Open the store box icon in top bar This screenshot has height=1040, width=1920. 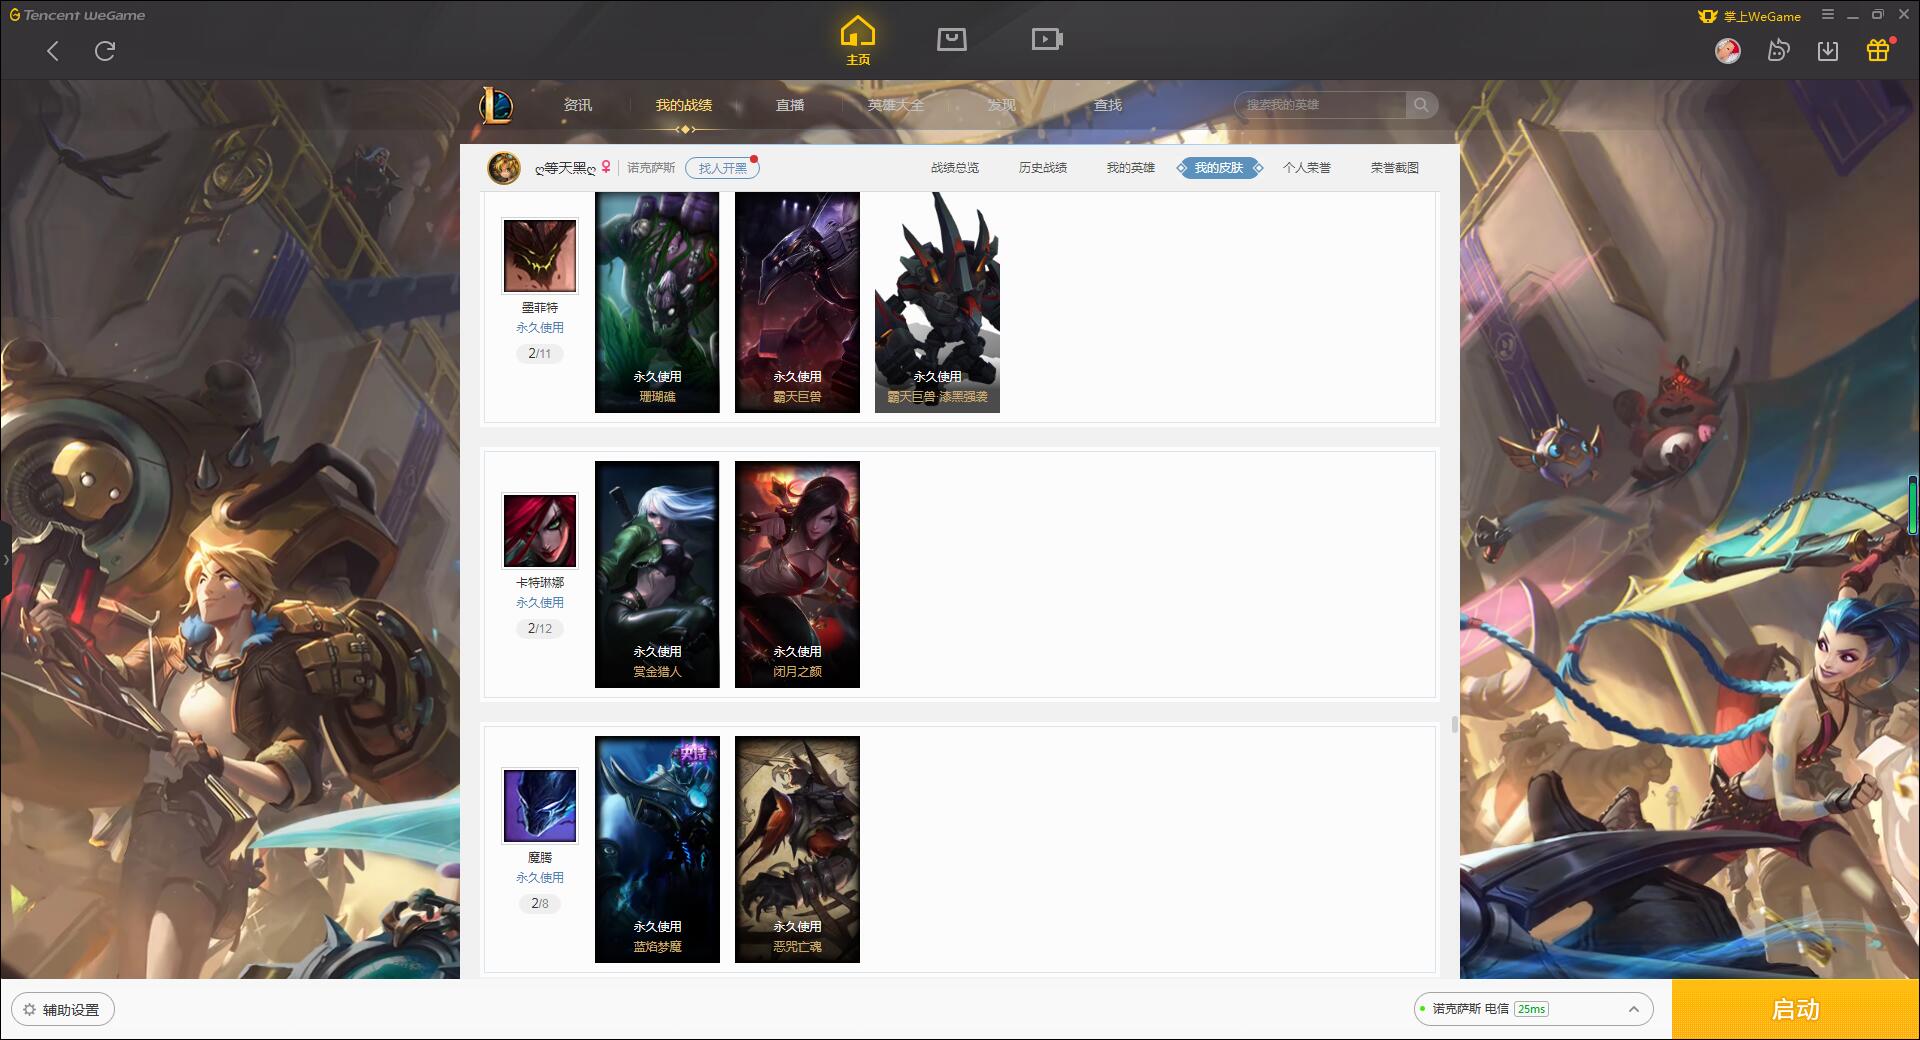pyautogui.click(x=951, y=39)
